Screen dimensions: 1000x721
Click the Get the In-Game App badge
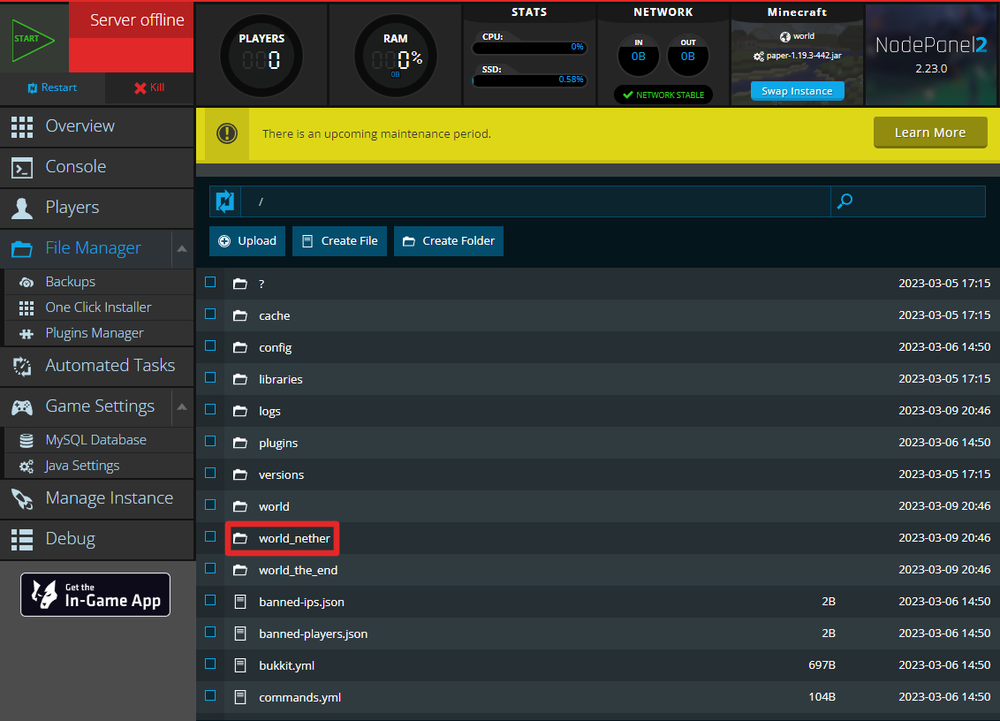[x=96, y=594]
